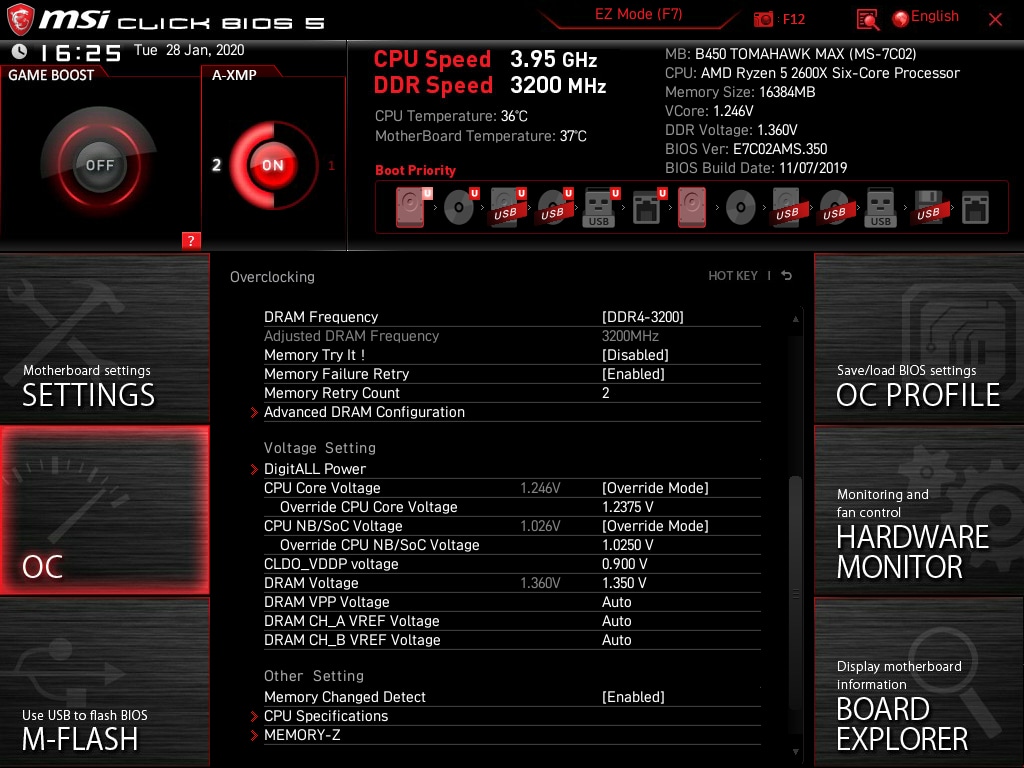Image resolution: width=1024 pixels, height=768 pixels.
Task: Click the MSI dragon shield logo
Action: [20, 19]
